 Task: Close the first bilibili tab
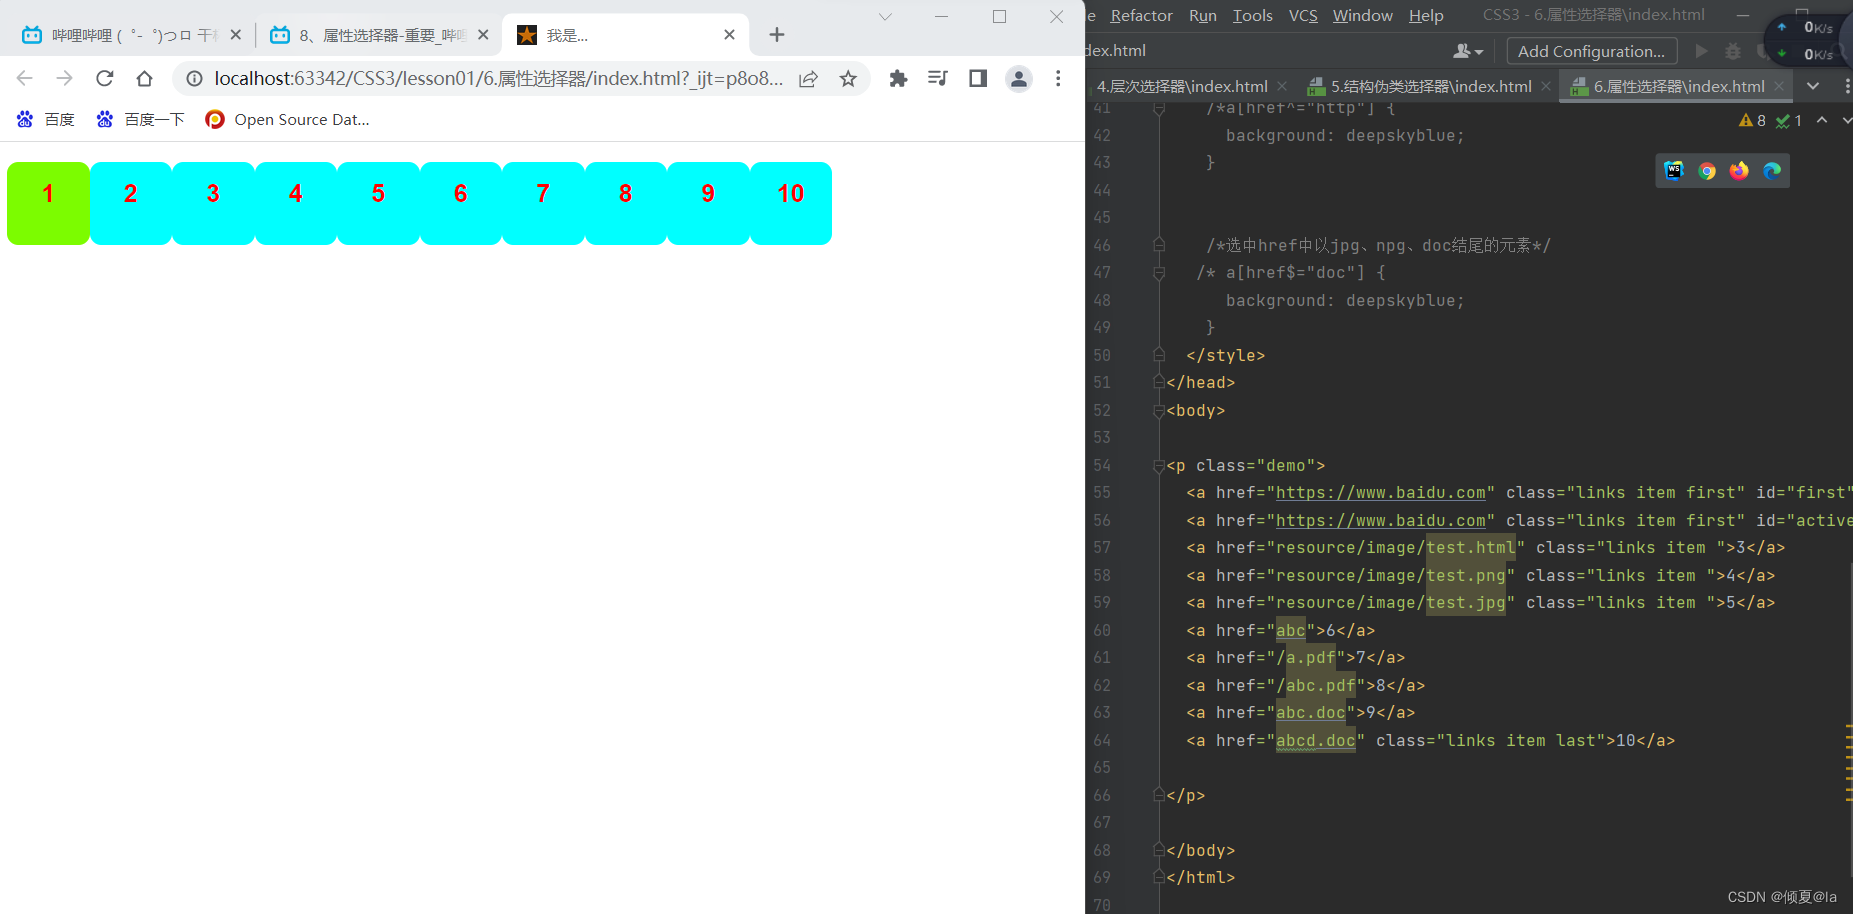click(x=235, y=35)
